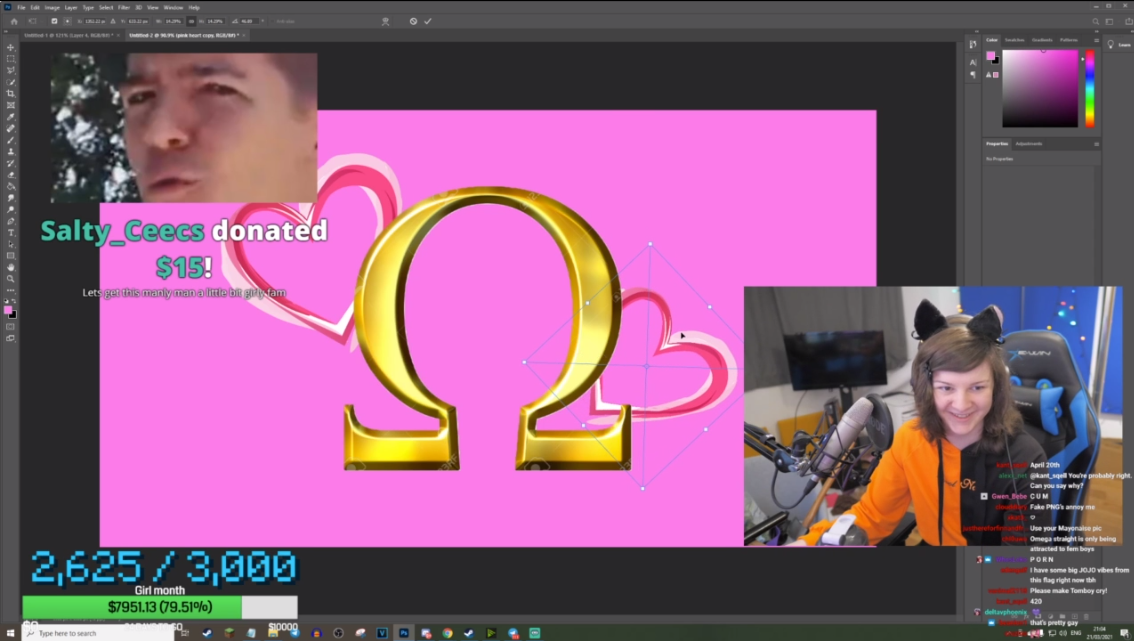Image resolution: width=1134 pixels, height=641 pixels.
Task: Switch to the Patterns tab
Action: click(x=1068, y=40)
